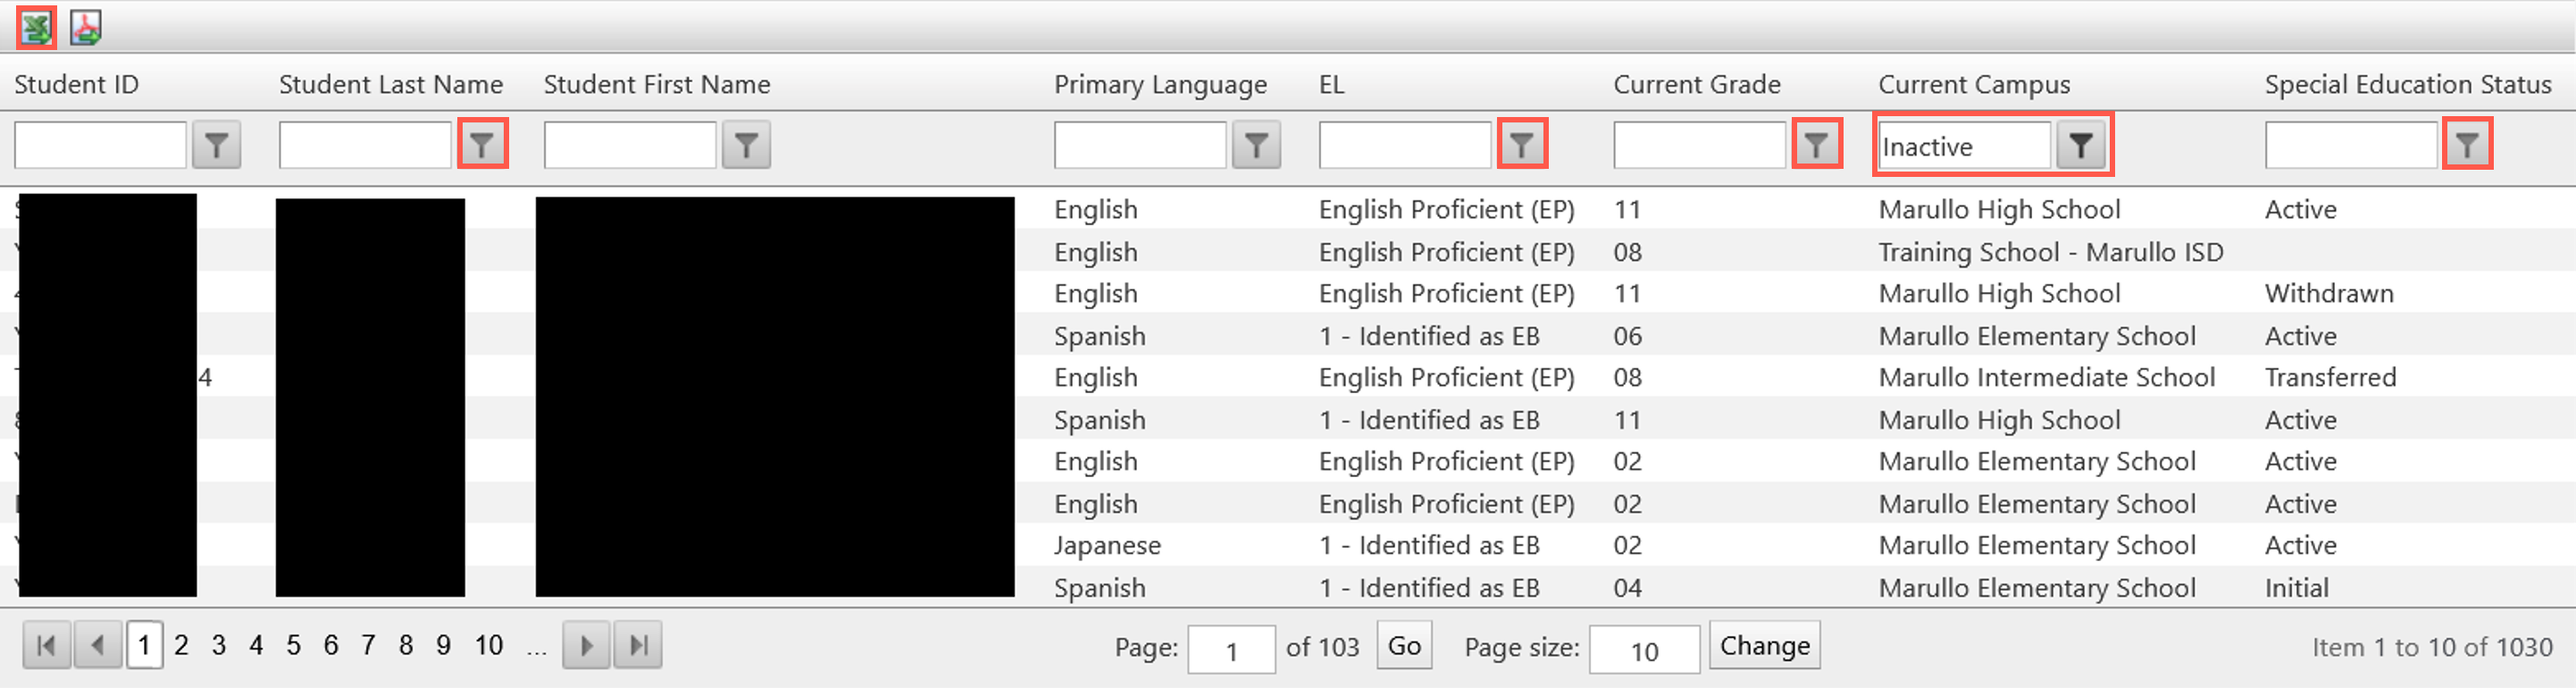Focus the Student ID filter box

pos(100,146)
